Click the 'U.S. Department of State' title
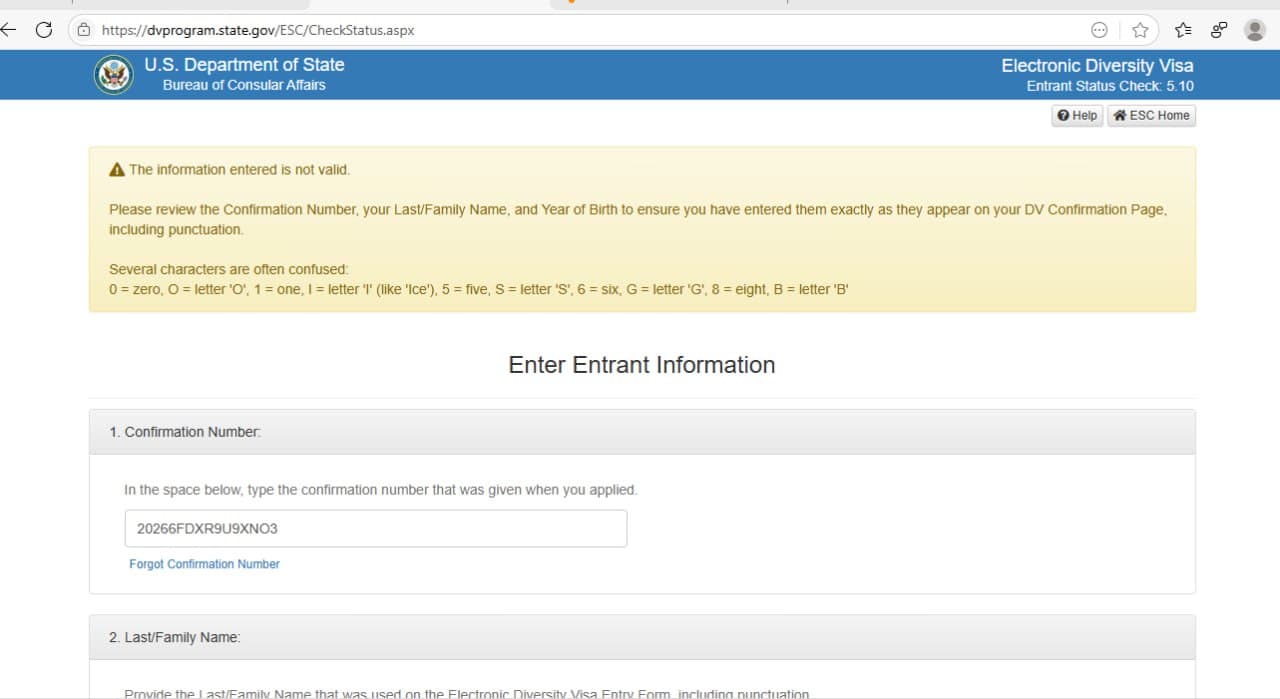The height and width of the screenshot is (699, 1280). (244, 65)
